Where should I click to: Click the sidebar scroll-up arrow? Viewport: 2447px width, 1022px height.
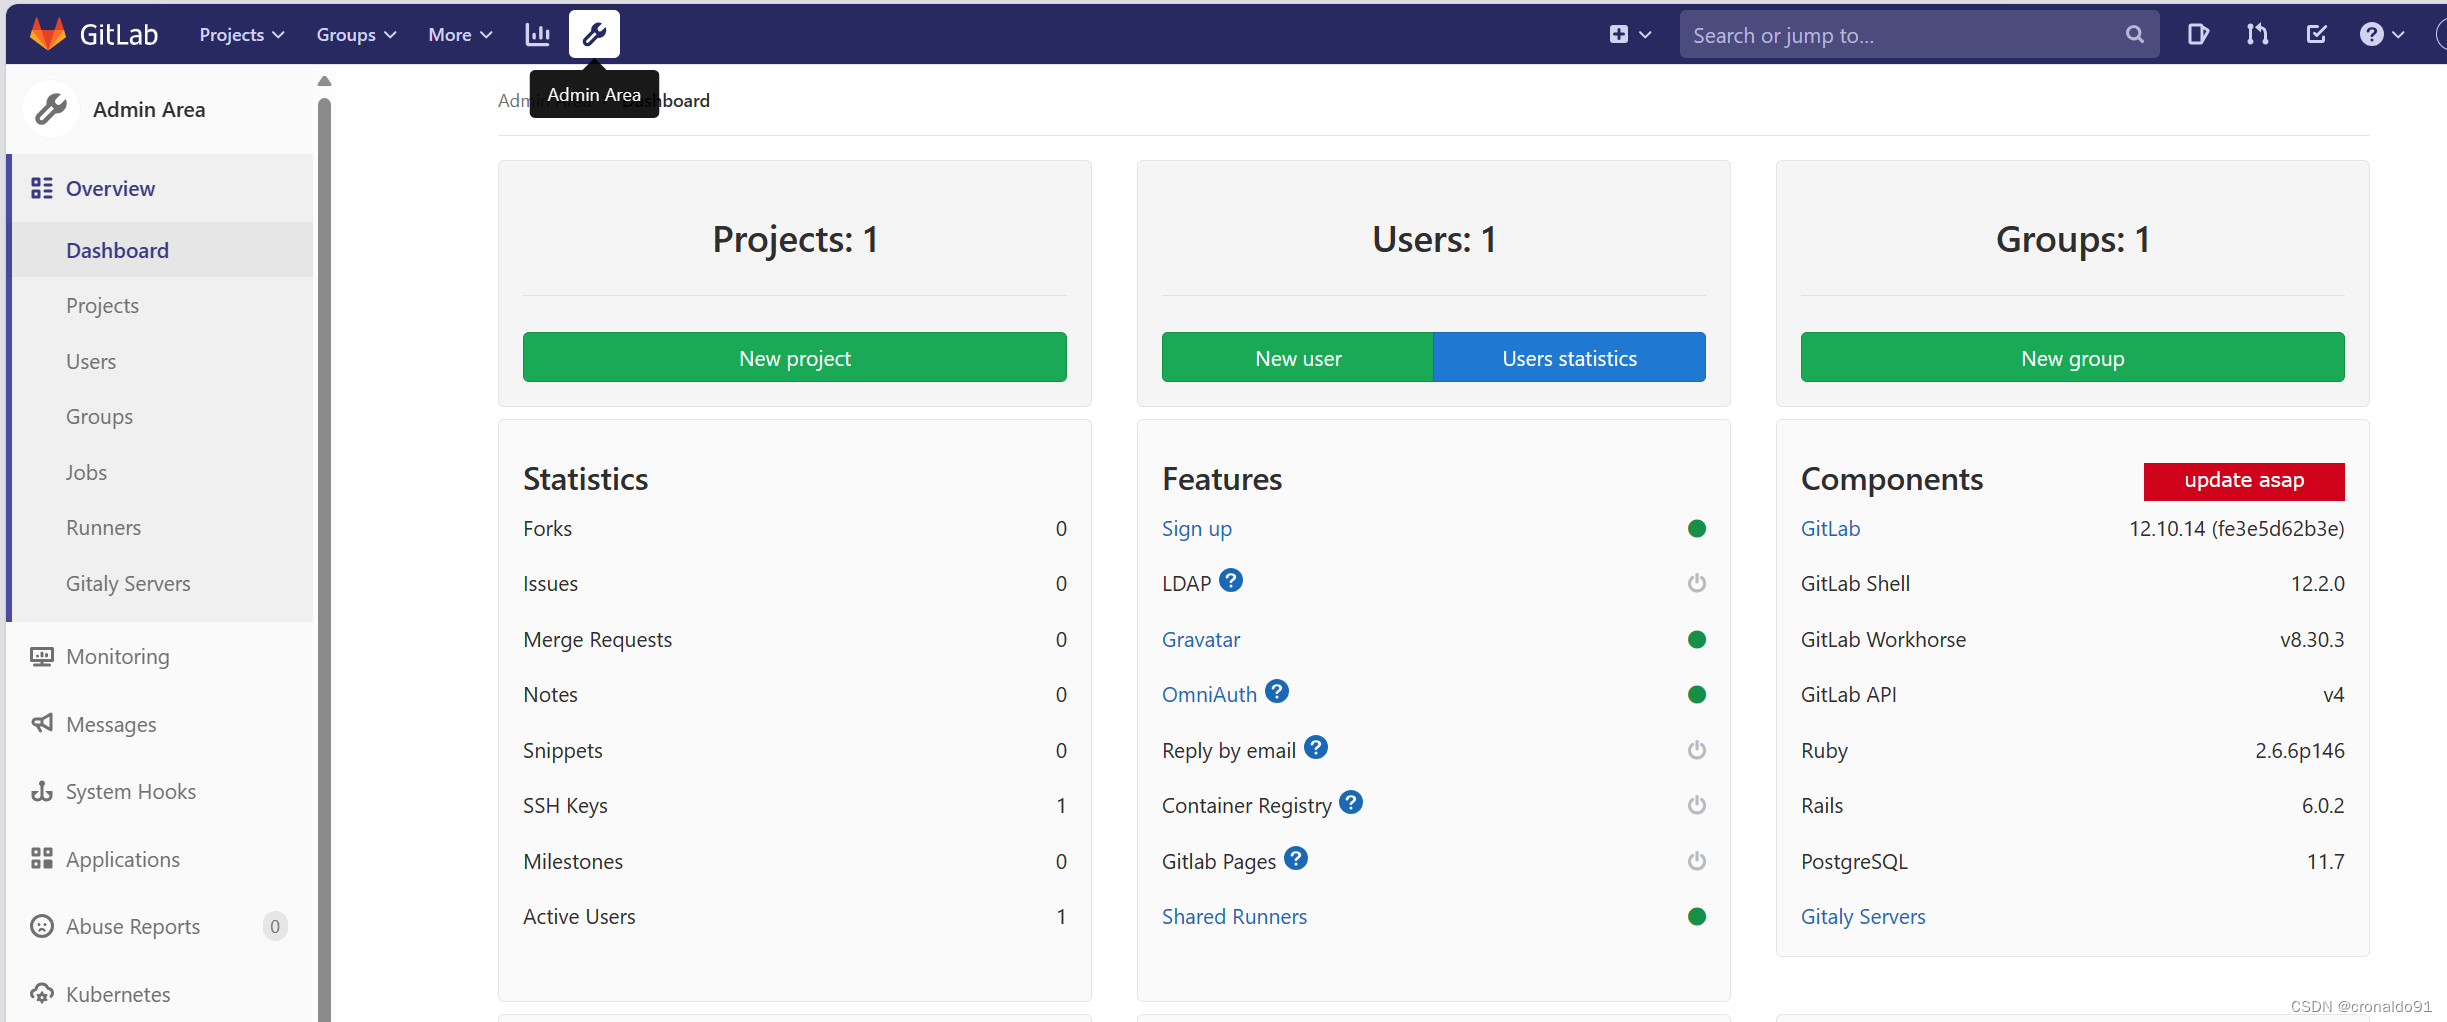324,81
